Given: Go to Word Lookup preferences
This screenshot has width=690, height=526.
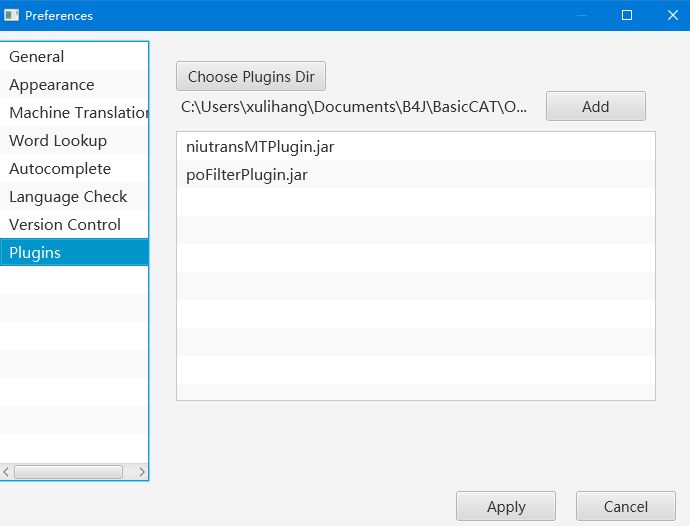Looking at the screenshot, I should (x=74, y=140).
